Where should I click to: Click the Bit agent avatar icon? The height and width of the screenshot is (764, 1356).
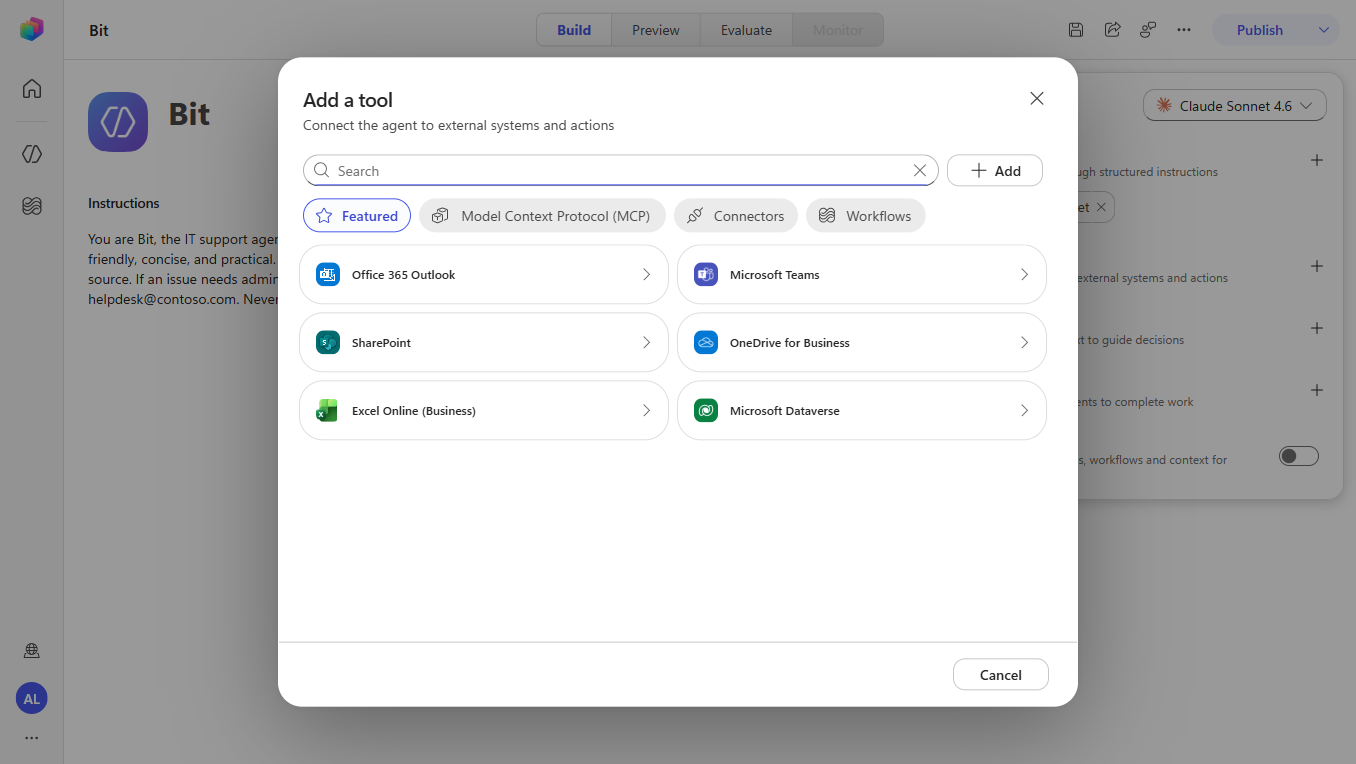(x=118, y=122)
